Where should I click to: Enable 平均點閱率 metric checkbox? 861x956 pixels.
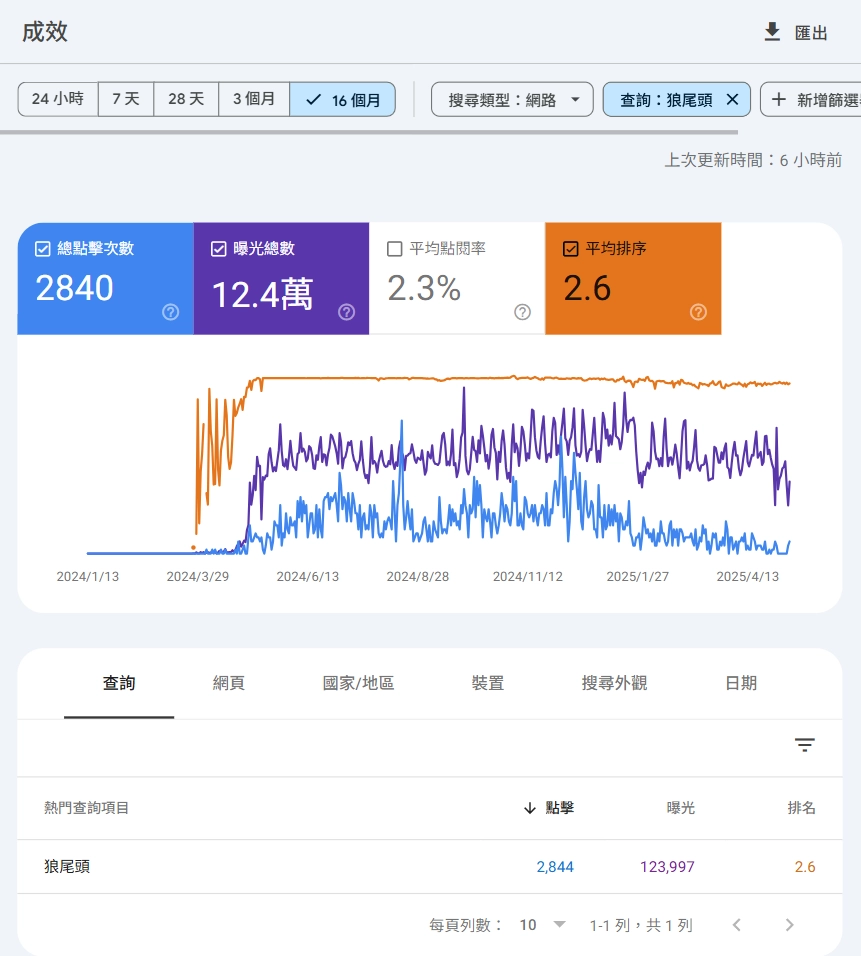(395, 249)
